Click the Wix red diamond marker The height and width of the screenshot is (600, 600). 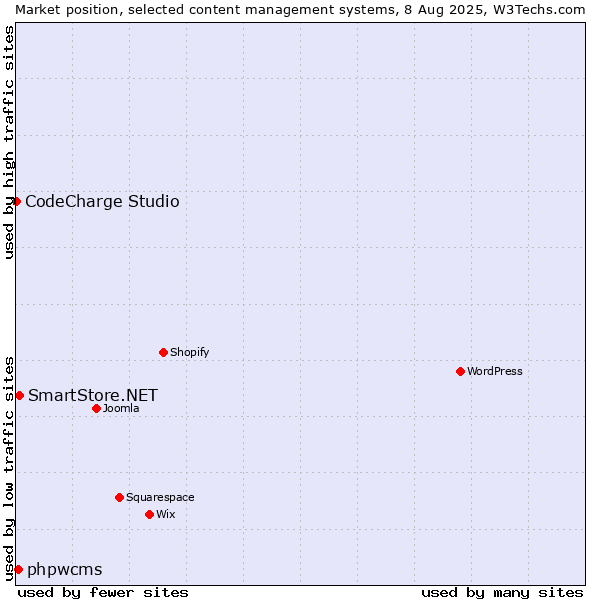[150, 515]
